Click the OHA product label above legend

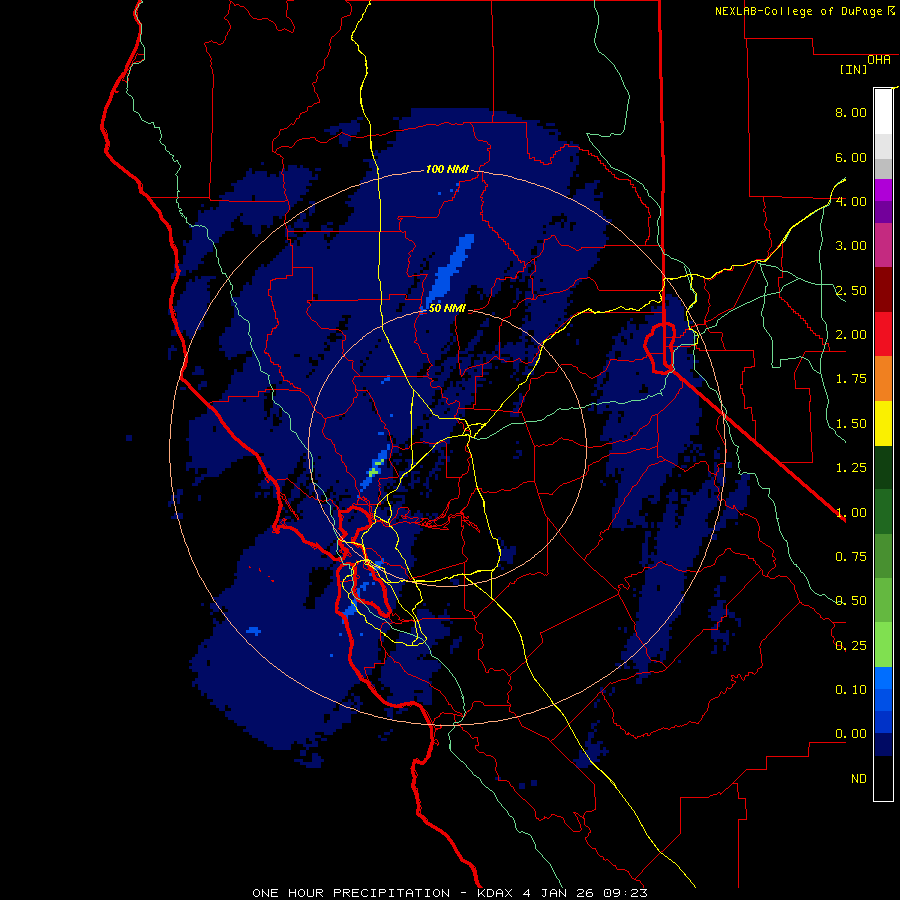pyautogui.click(x=879, y=60)
